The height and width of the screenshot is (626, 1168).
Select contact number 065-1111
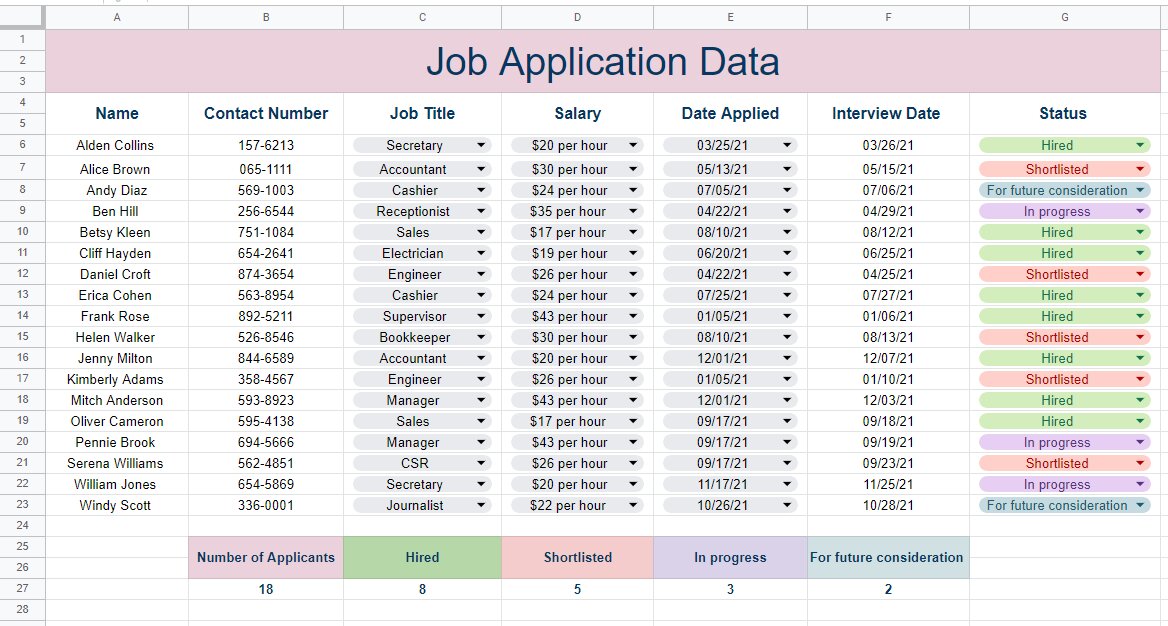tap(266, 169)
